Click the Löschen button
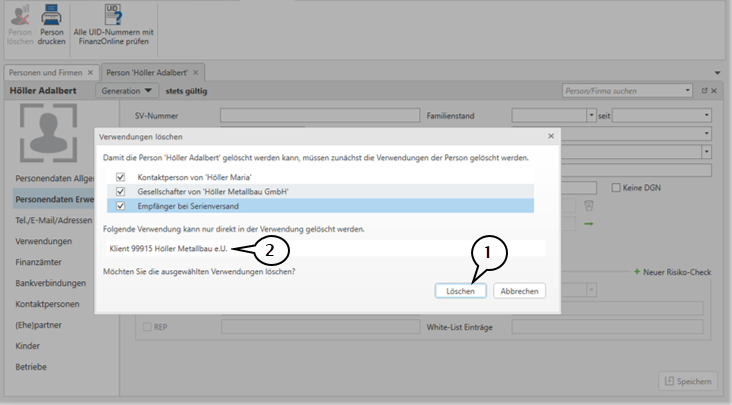 pos(461,291)
